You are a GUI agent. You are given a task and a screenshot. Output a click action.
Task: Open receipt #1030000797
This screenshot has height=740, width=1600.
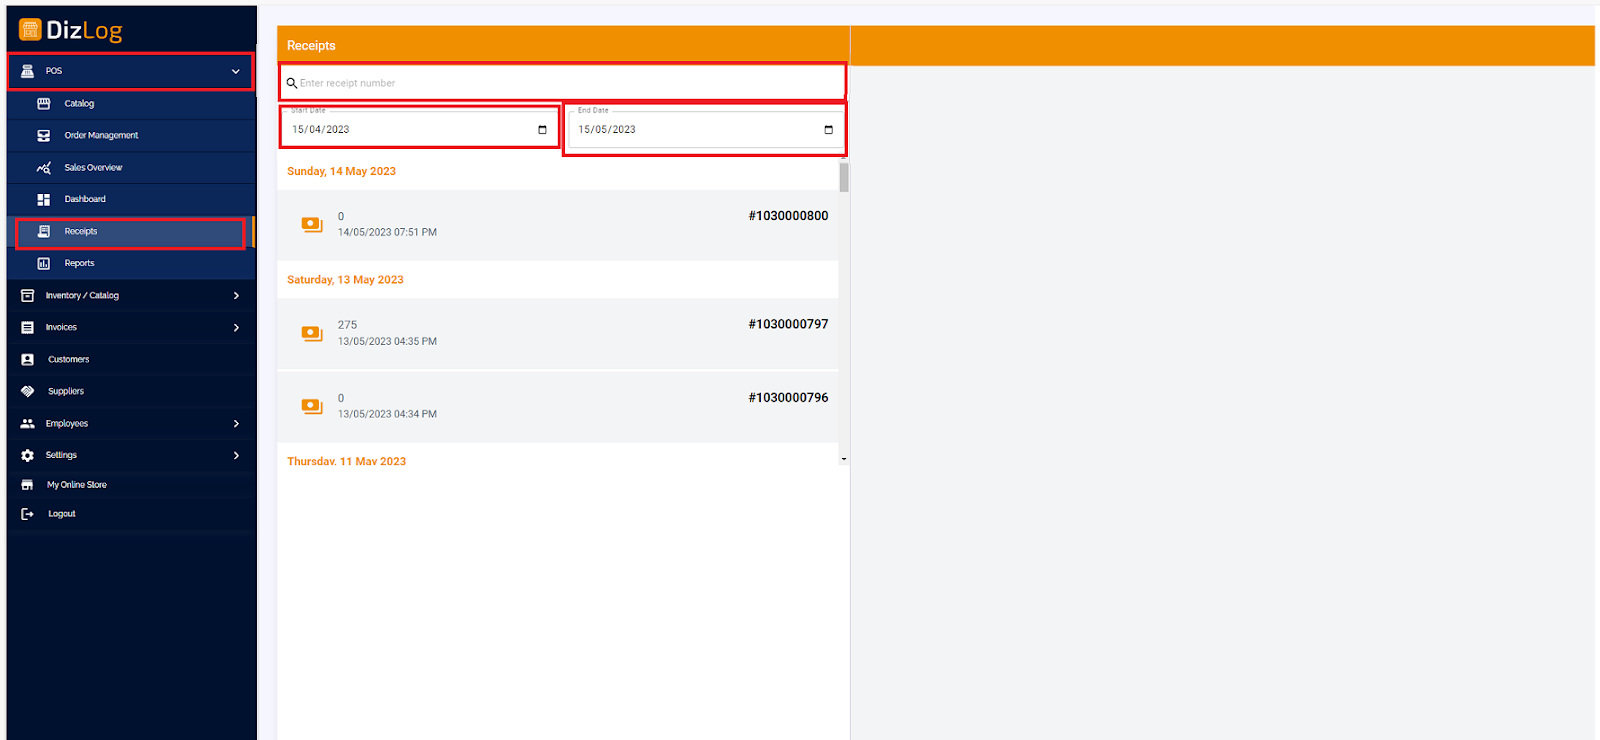pyautogui.click(x=558, y=334)
